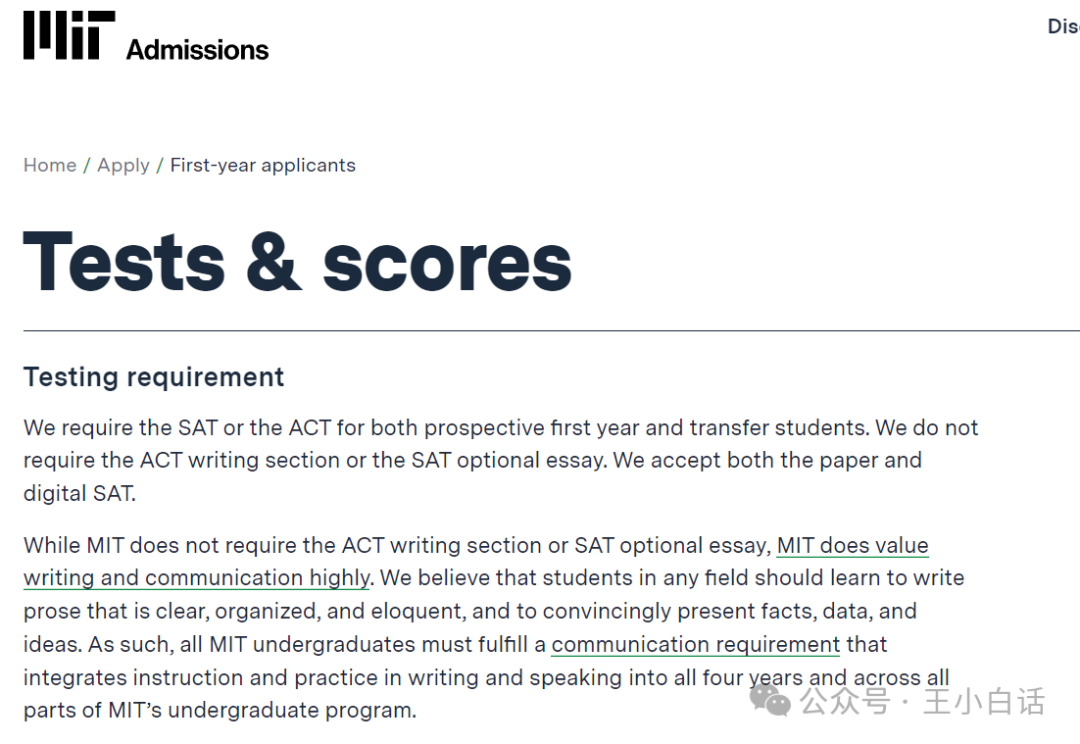Click the ampersand in the page title
The image size is (1080, 744).
click(x=273, y=262)
